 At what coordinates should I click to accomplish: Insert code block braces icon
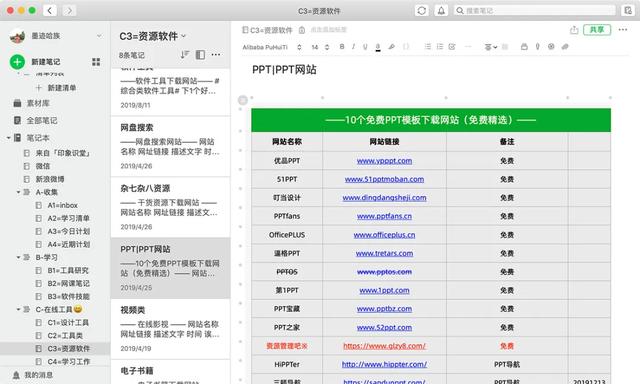point(406,47)
